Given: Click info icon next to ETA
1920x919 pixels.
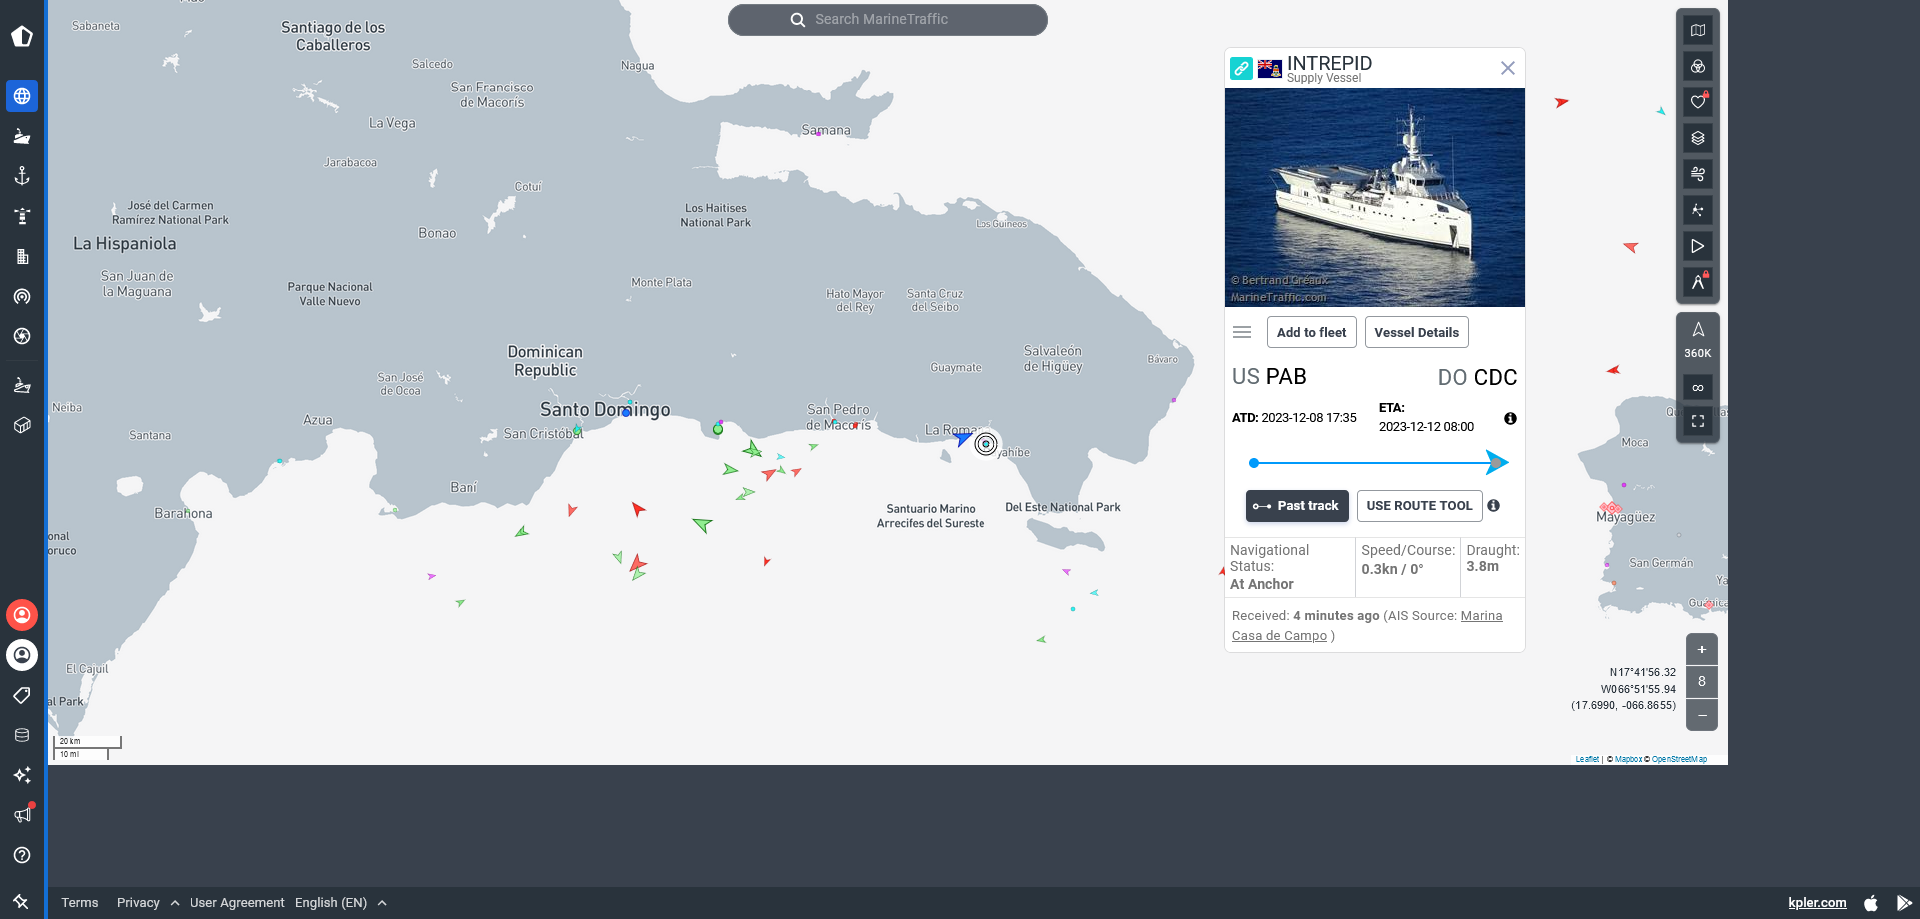Looking at the screenshot, I should pyautogui.click(x=1510, y=419).
